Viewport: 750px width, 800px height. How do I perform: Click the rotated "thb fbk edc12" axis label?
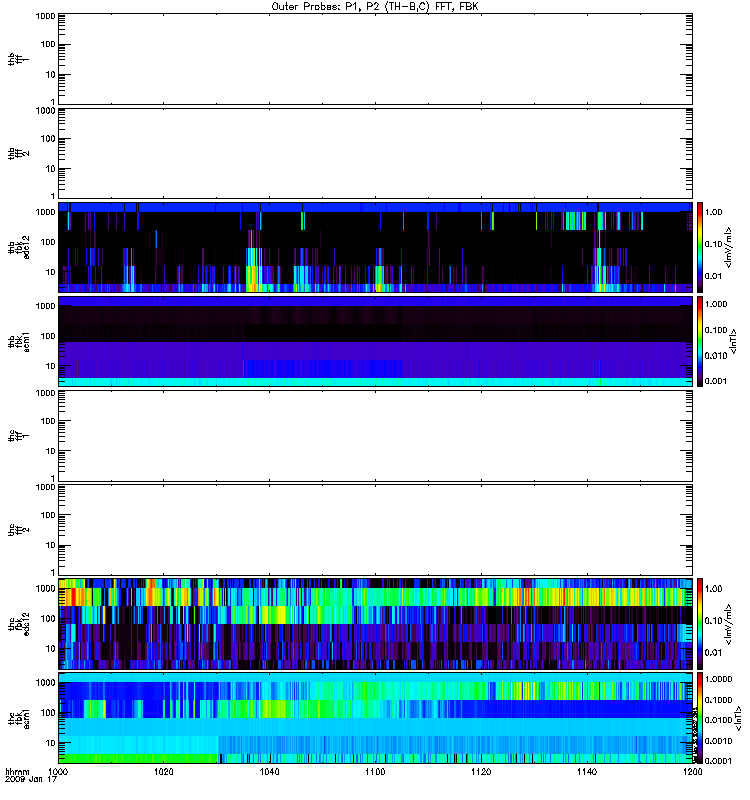coord(19,247)
